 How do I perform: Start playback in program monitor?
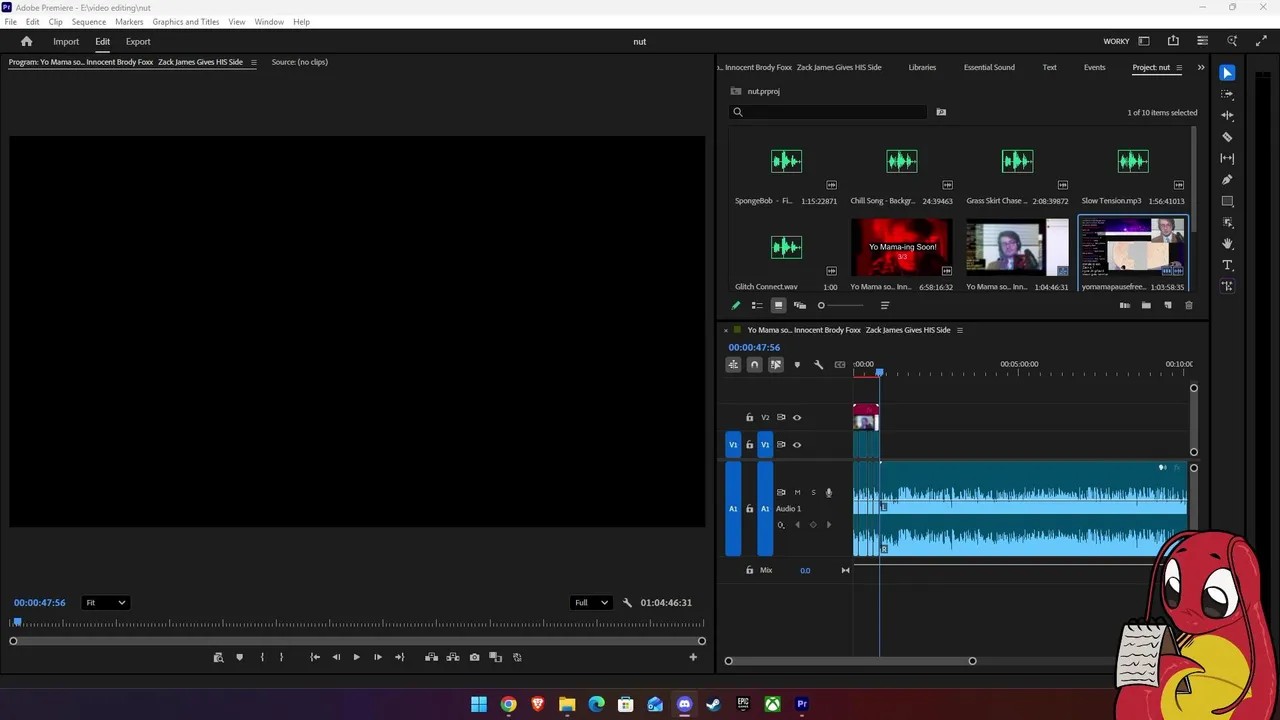pyautogui.click(x=356, y=657)
